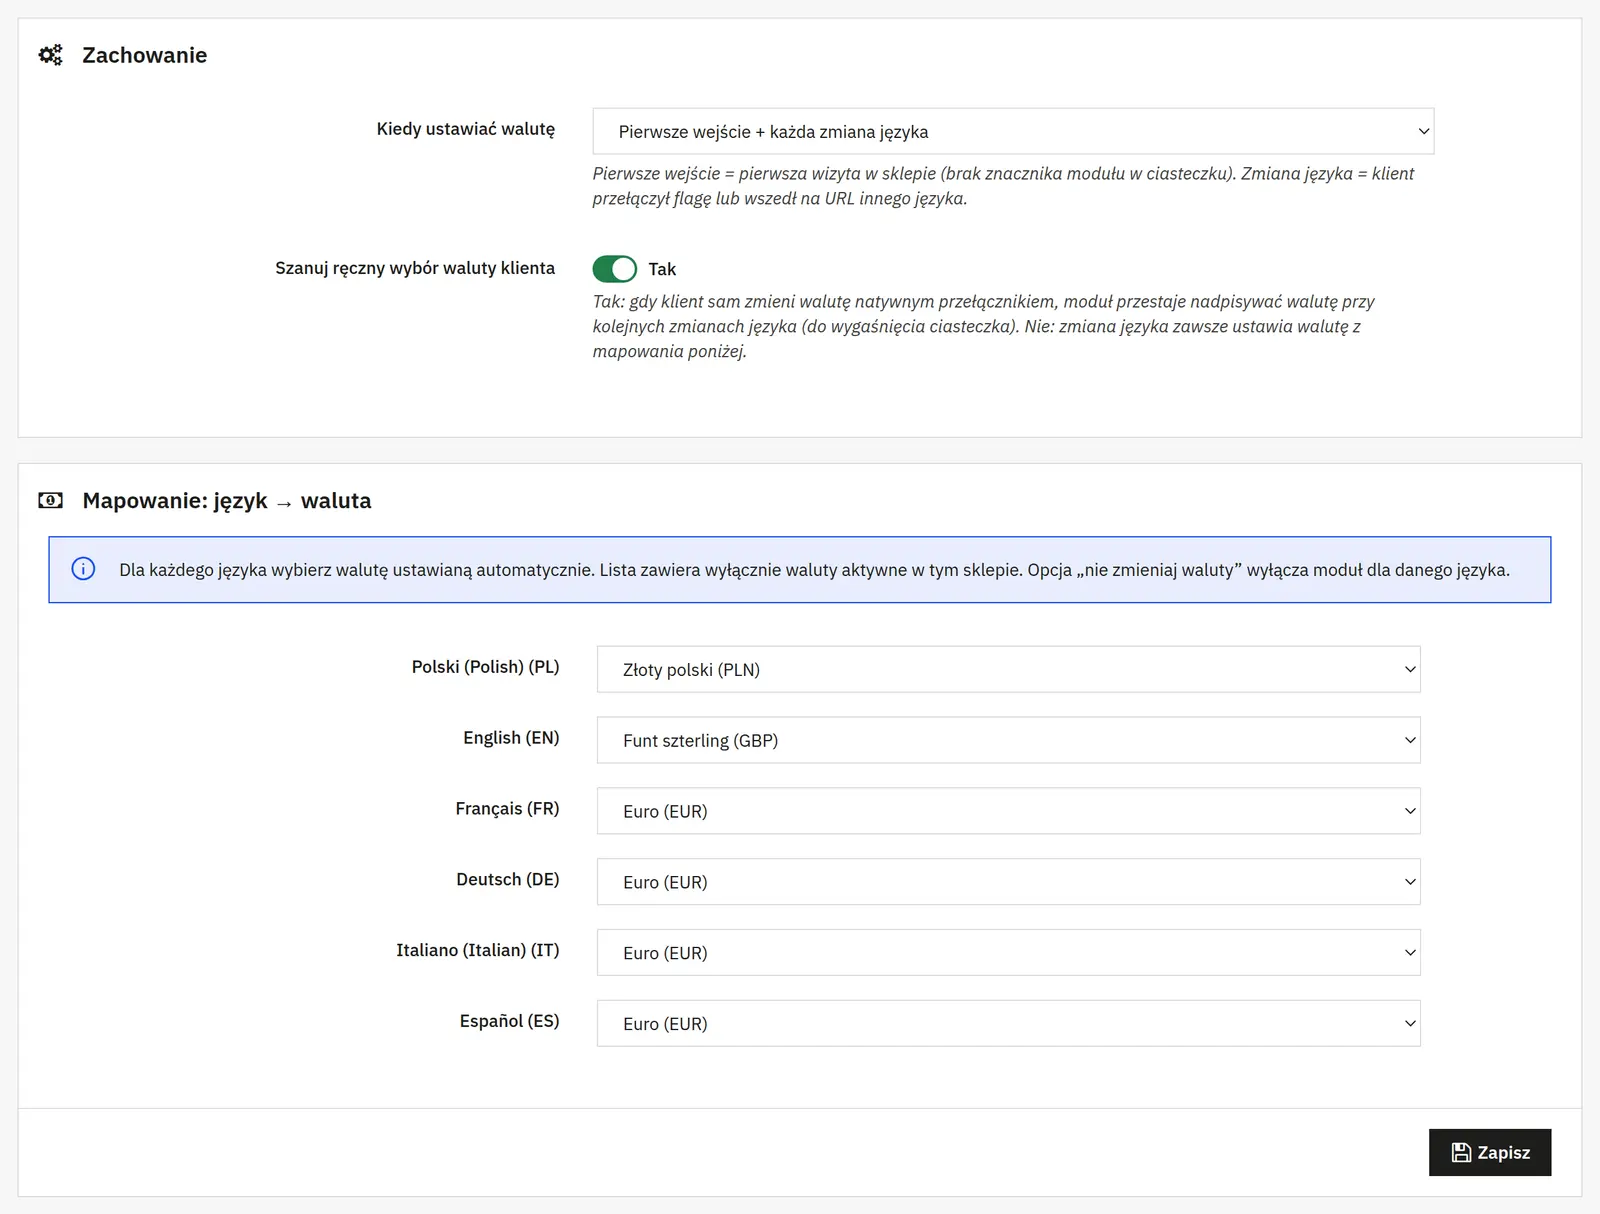Click the banknote icon beside Mapowanie heading
The height and width of the screenshot is (1214, 1600).
(x=50, y=500)
